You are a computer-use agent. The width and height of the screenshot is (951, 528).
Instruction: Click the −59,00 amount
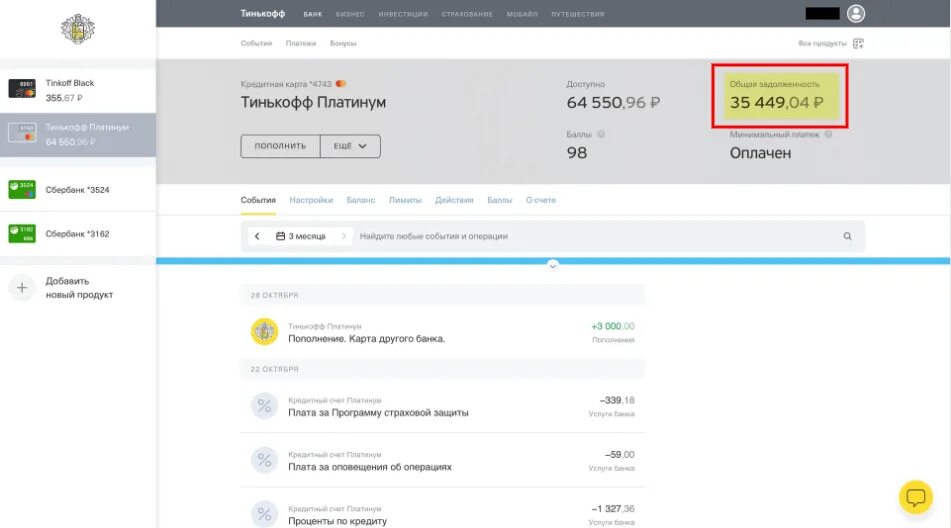619,454
